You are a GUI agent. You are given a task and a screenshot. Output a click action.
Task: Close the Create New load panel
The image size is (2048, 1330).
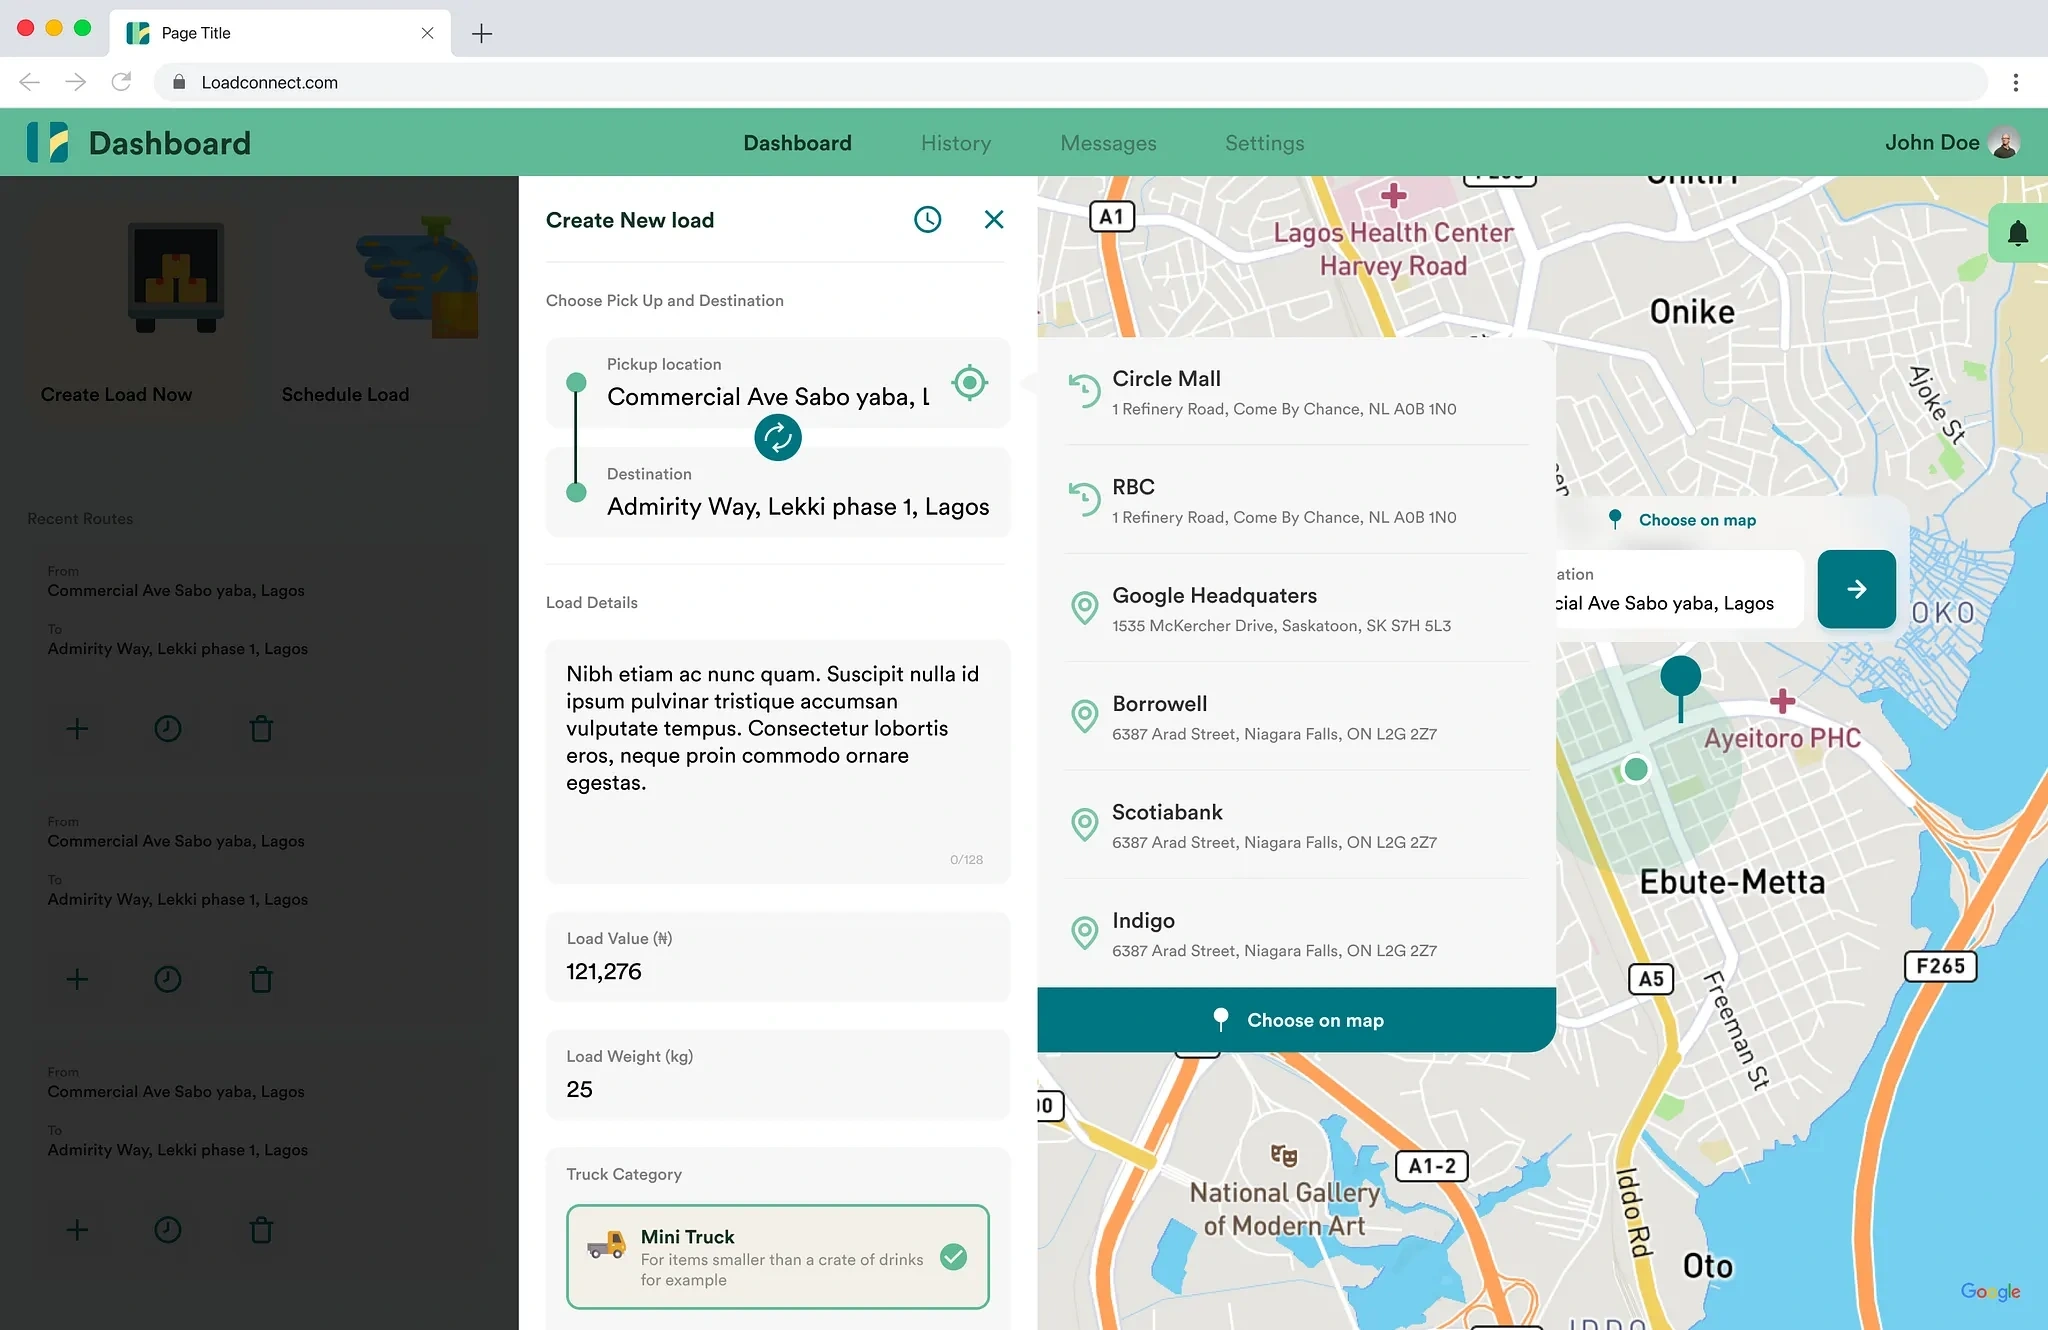(x=993, y=220)
